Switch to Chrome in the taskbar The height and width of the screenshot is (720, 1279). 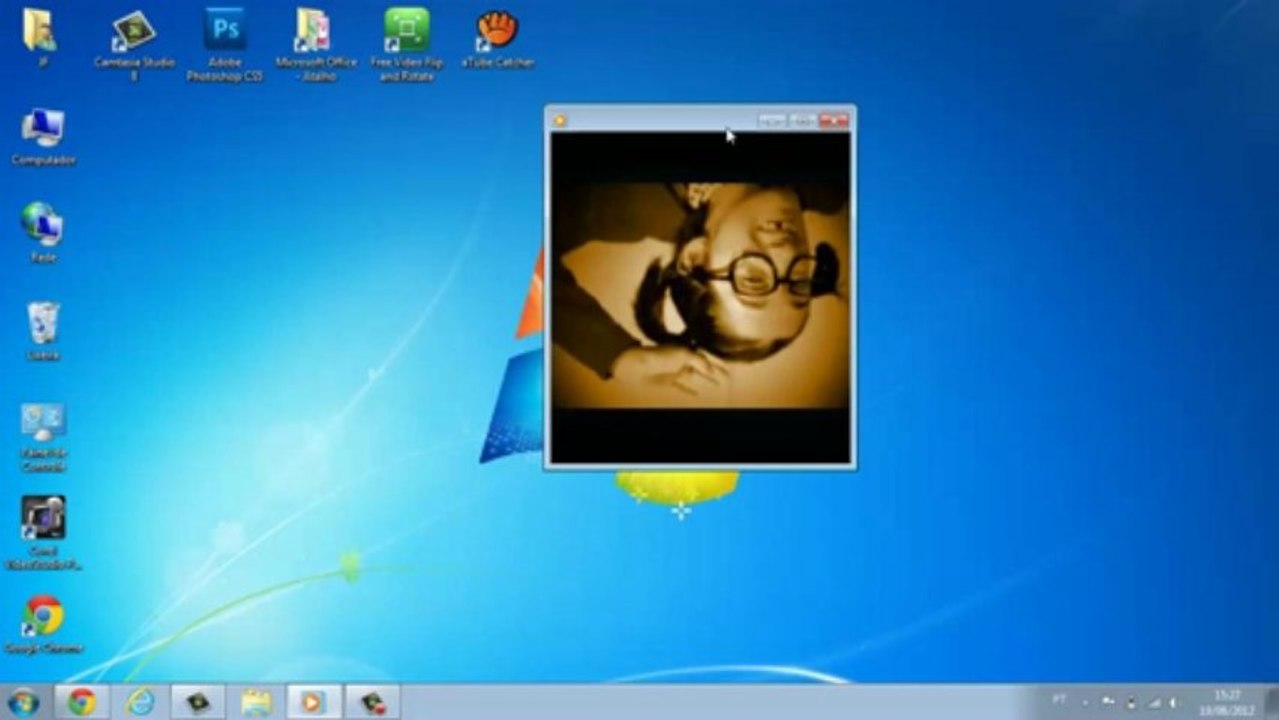click(x=82, y=702)
